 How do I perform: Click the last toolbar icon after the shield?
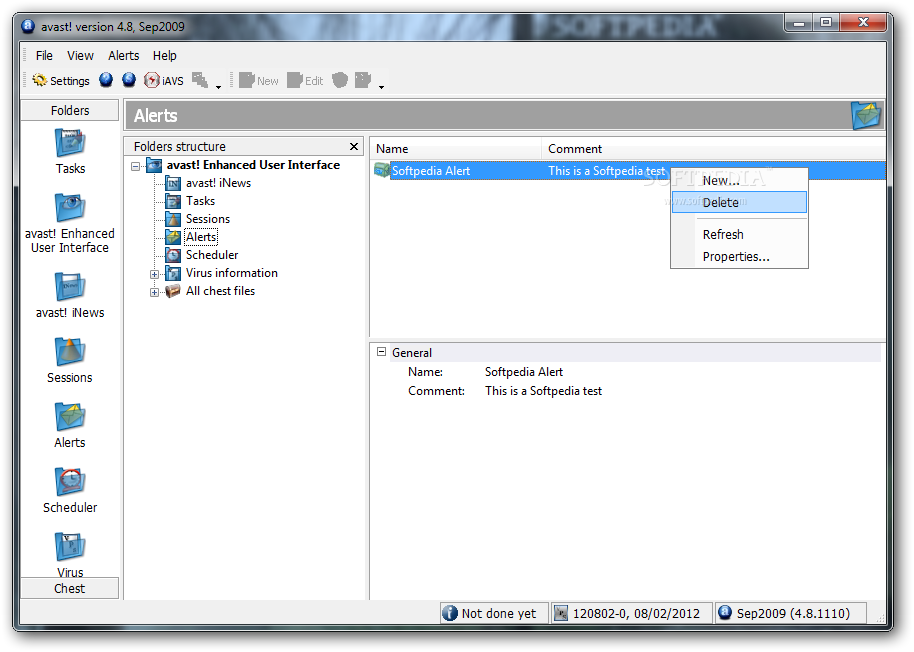(x=363, y=80)
